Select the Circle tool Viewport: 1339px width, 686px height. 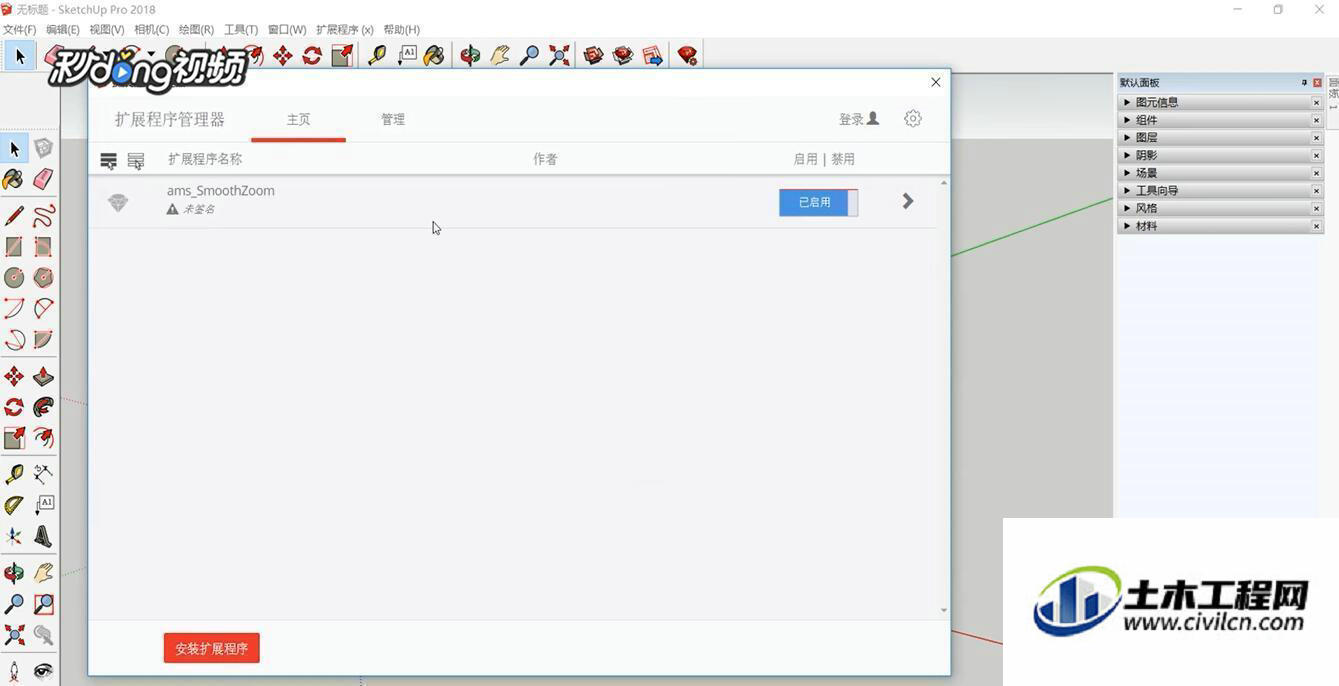(x=14, y=277)
